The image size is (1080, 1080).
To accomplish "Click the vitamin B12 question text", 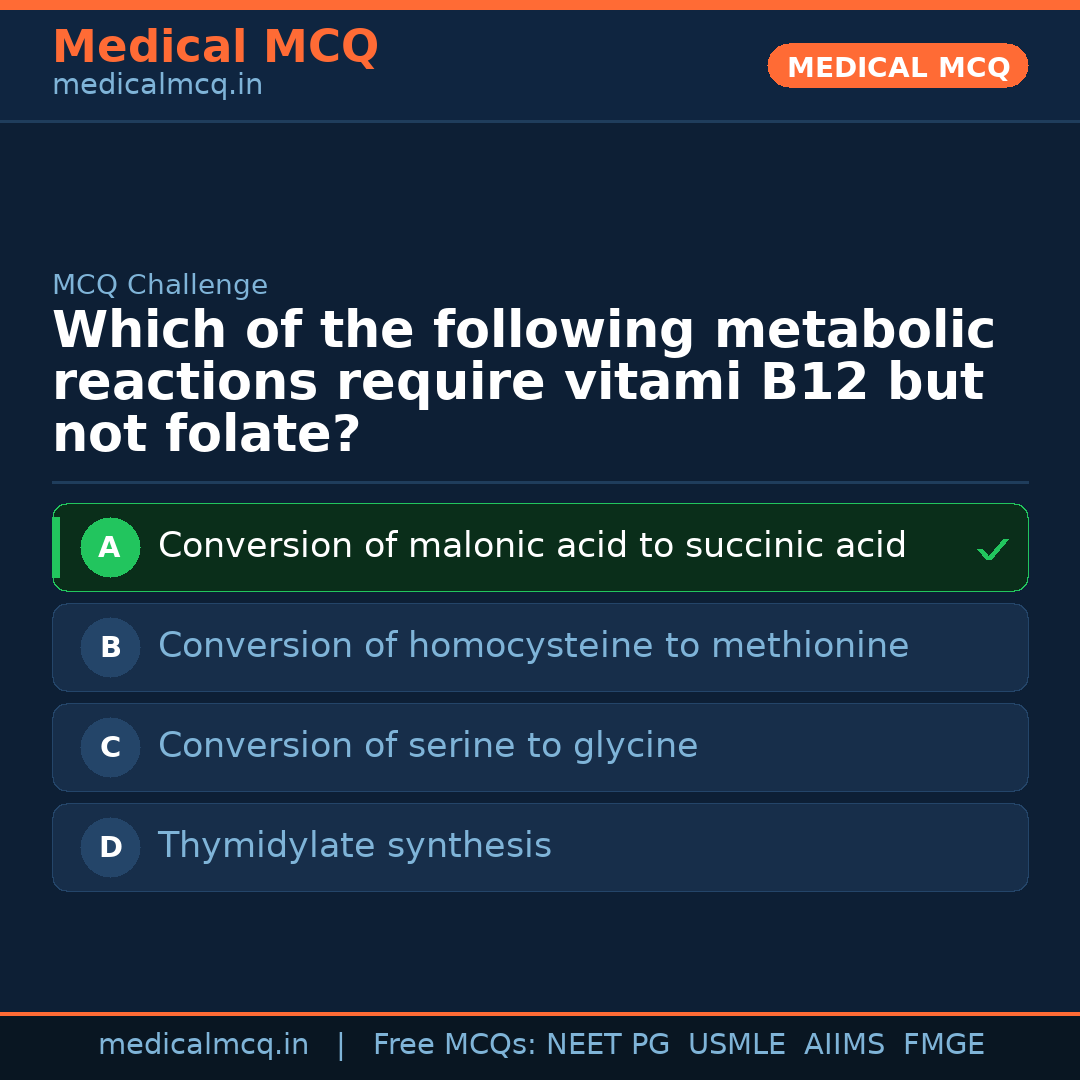I will (x=523, y=383).
